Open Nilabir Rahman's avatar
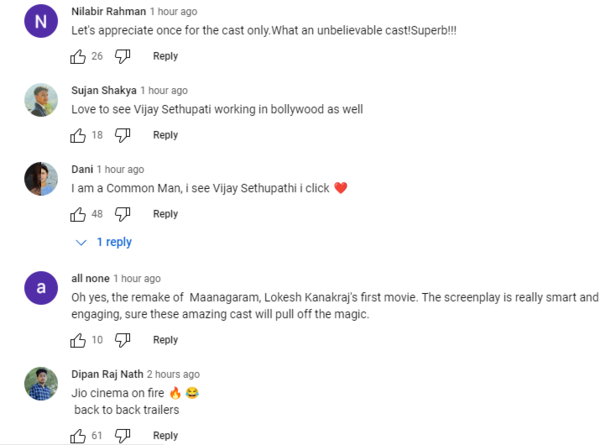 [x=40, y=21]
